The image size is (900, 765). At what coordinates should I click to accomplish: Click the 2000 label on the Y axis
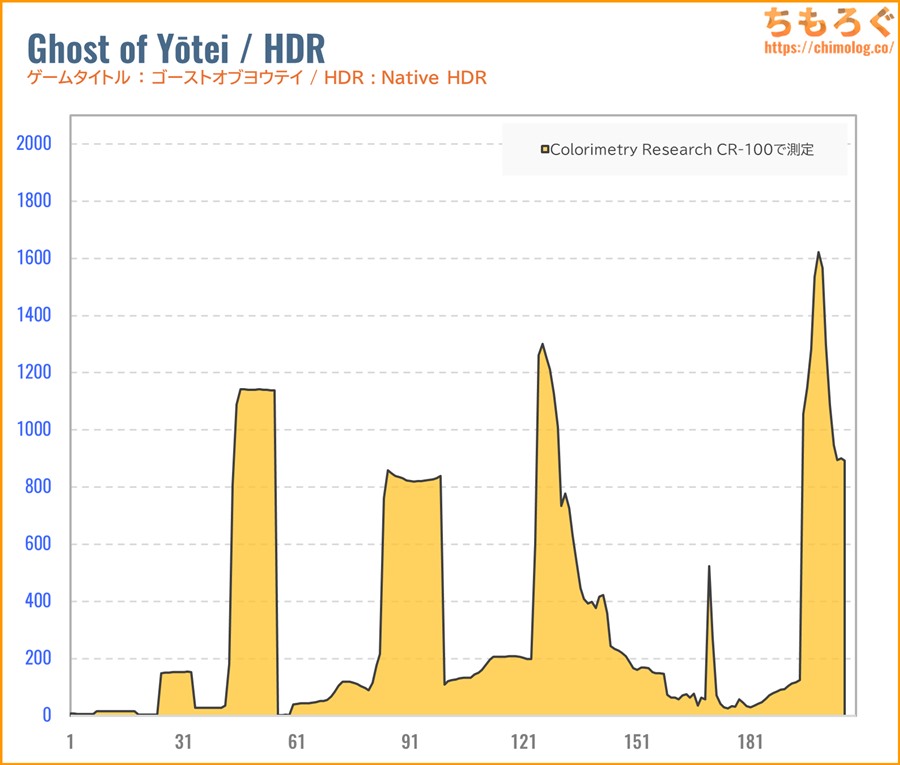tap(35, 143)
